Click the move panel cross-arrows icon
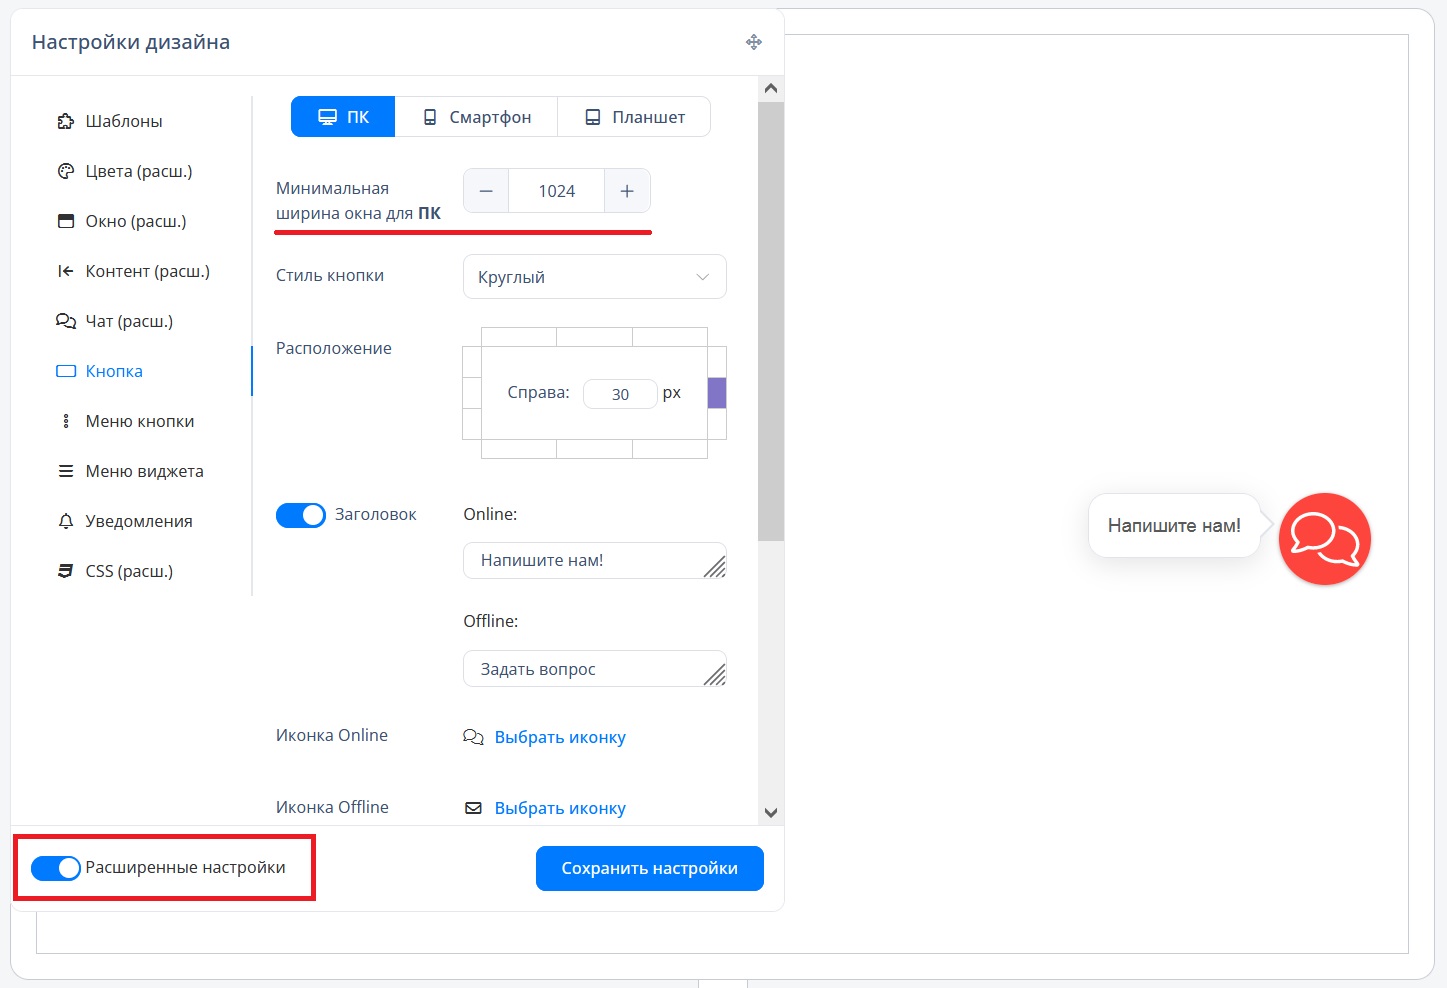 pos(754,42)
